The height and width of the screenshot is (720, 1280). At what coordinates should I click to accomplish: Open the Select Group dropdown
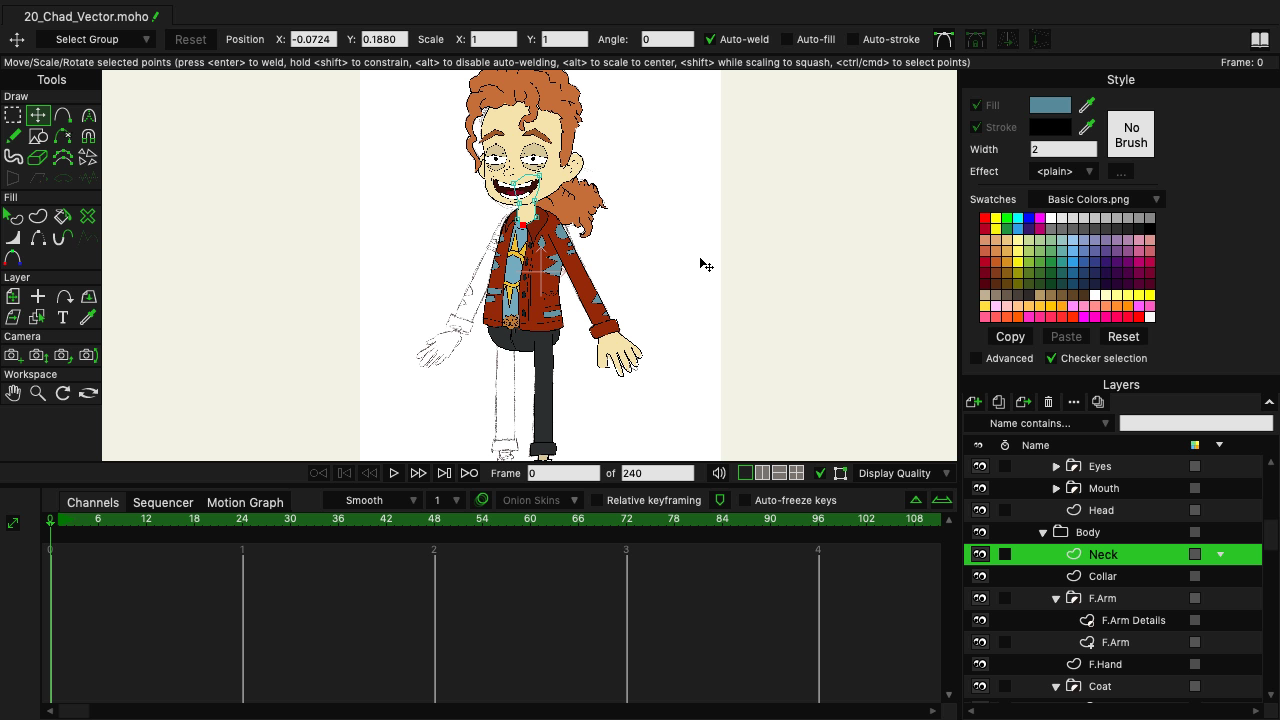point(97,39)
